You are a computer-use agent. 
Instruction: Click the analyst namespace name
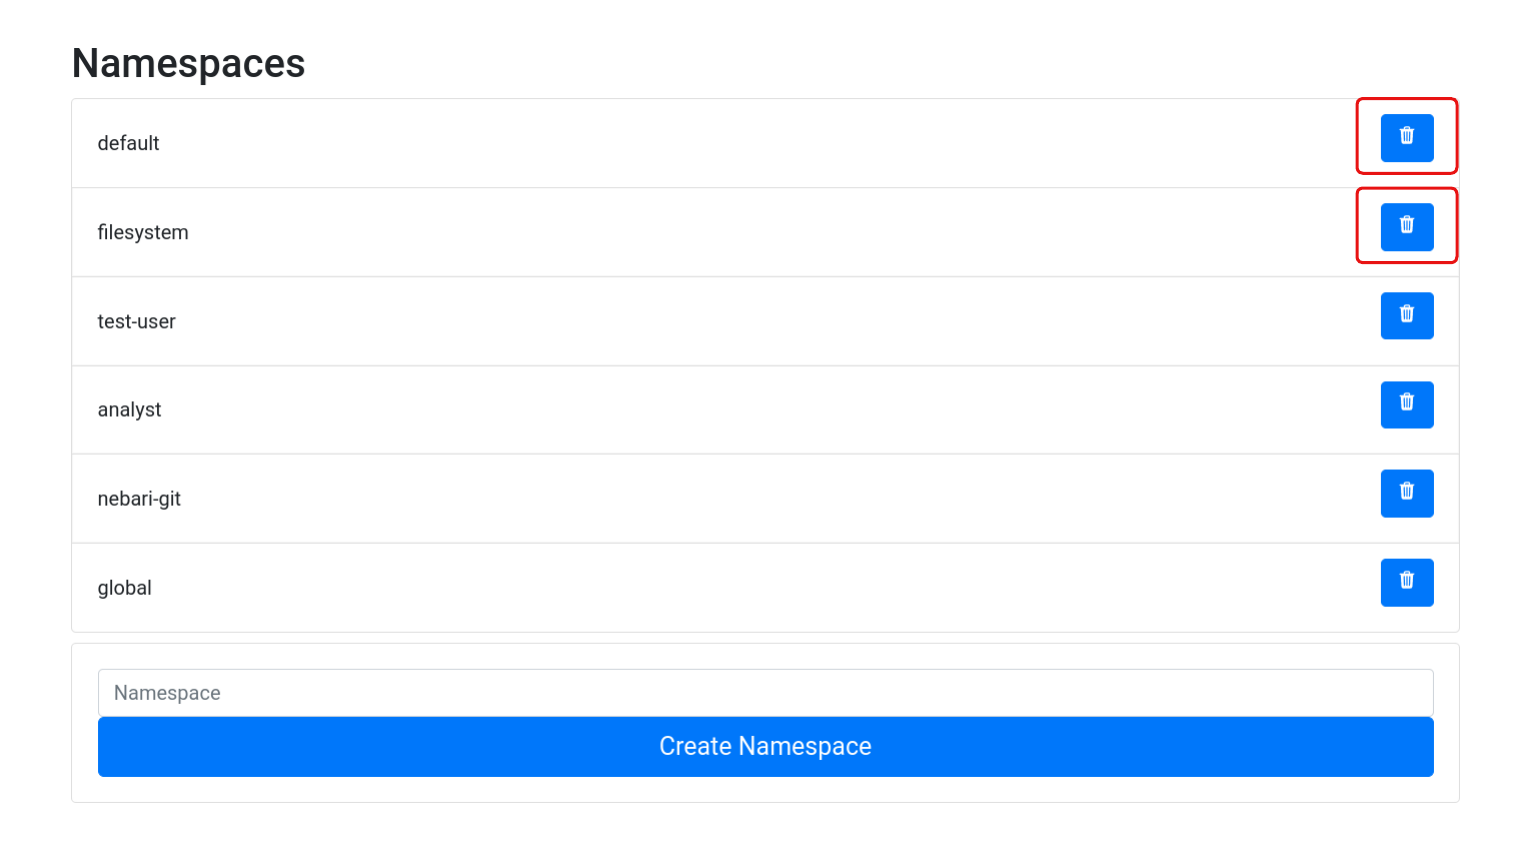(x=129, y=410)
